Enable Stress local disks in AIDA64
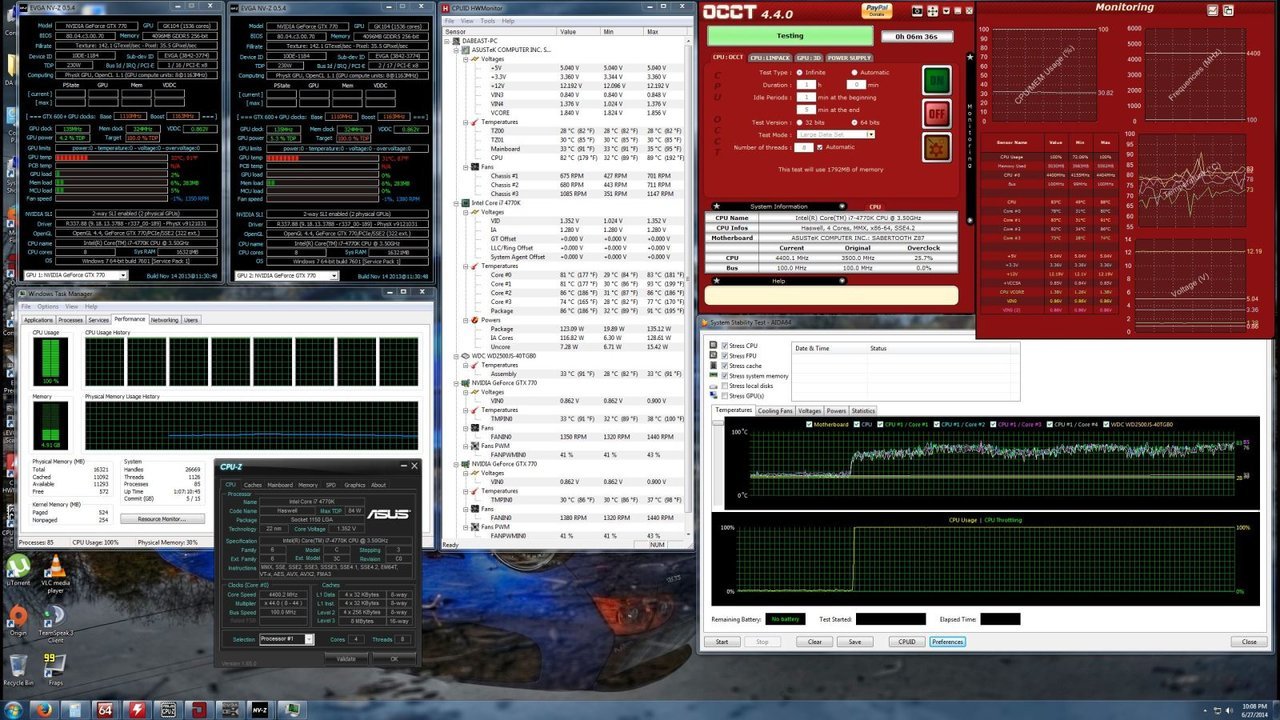Image resolution: width=1280 pixels, height=720 pixels. coord(726,386)
